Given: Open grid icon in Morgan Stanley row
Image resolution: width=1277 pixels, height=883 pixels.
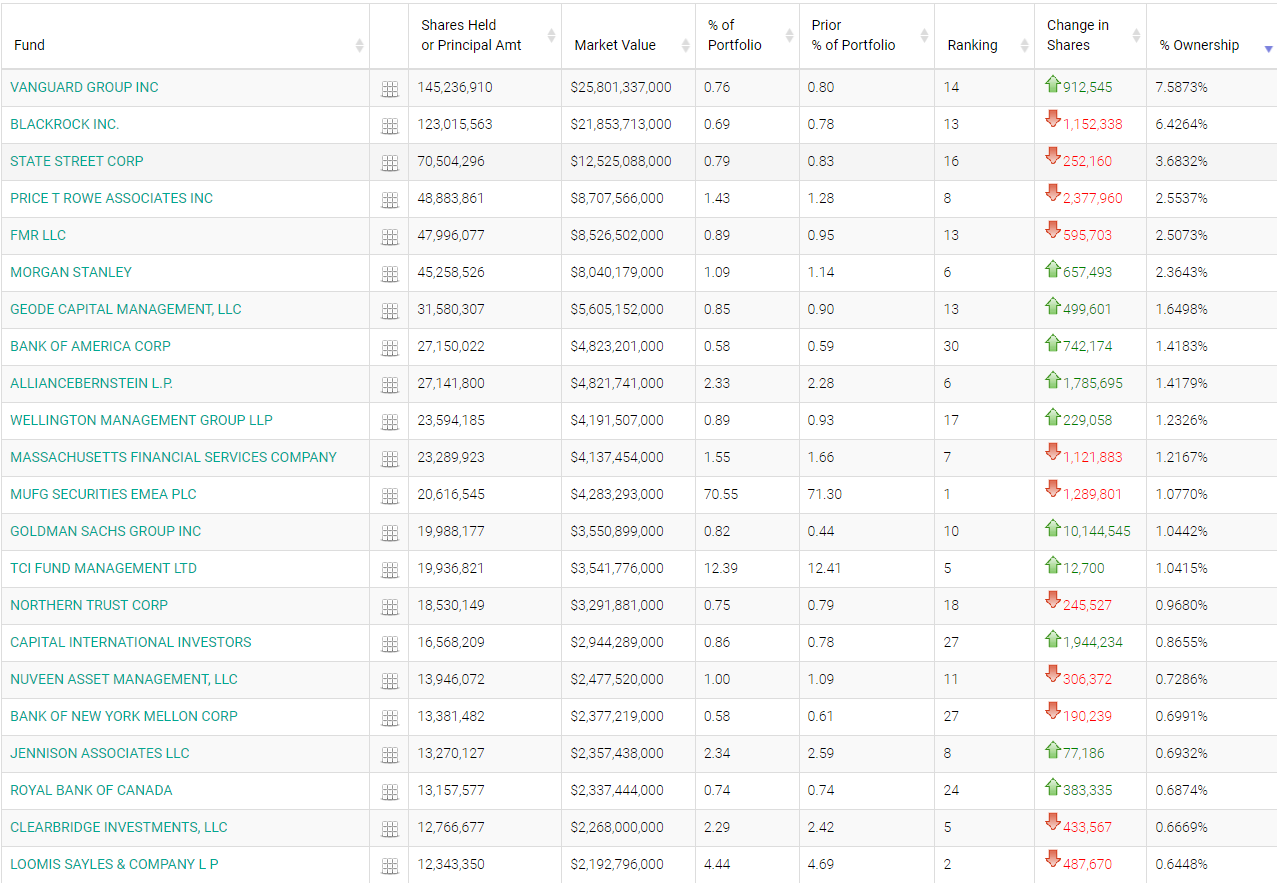Looking at the screenshot, I should (x=390, y=274).
